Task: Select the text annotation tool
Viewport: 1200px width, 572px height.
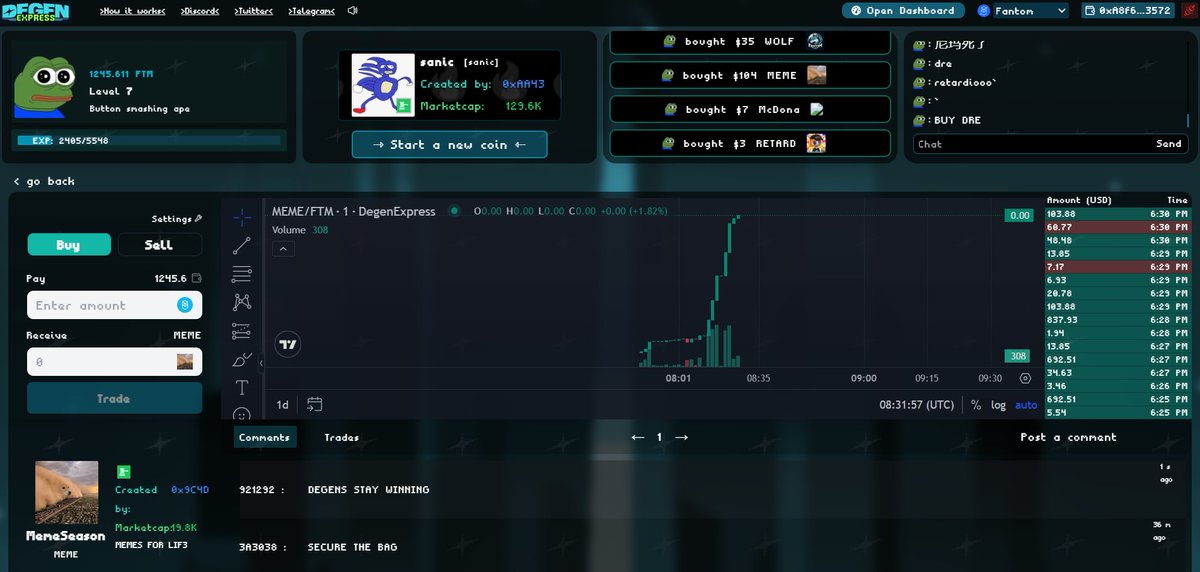Action: click(241, 387)
